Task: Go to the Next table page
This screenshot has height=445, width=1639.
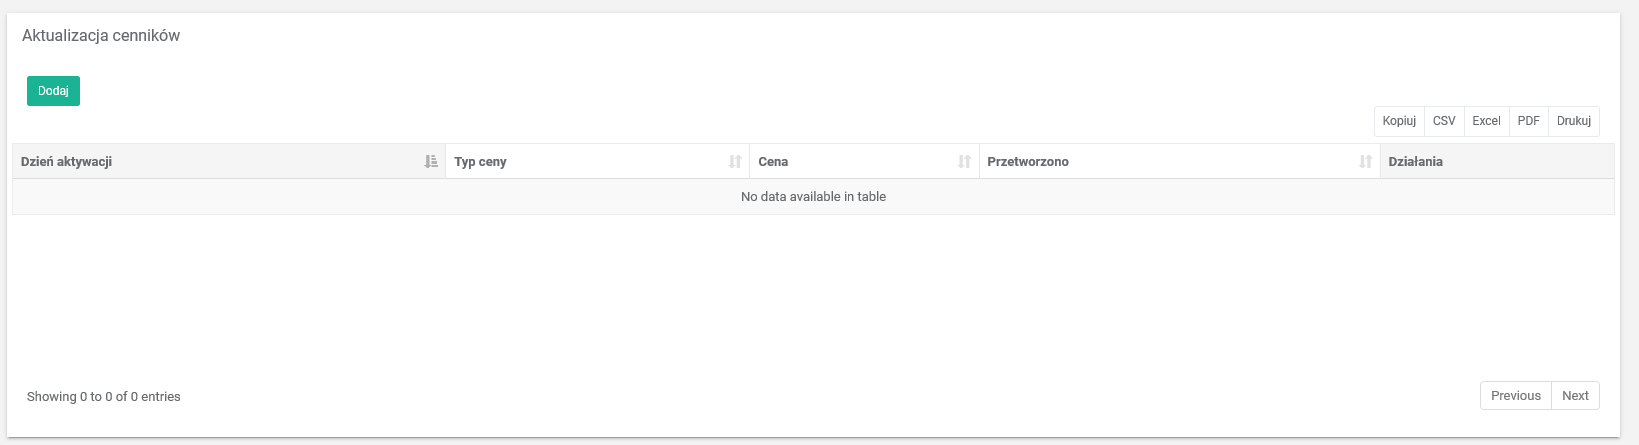Action: tap(1575, 396)
